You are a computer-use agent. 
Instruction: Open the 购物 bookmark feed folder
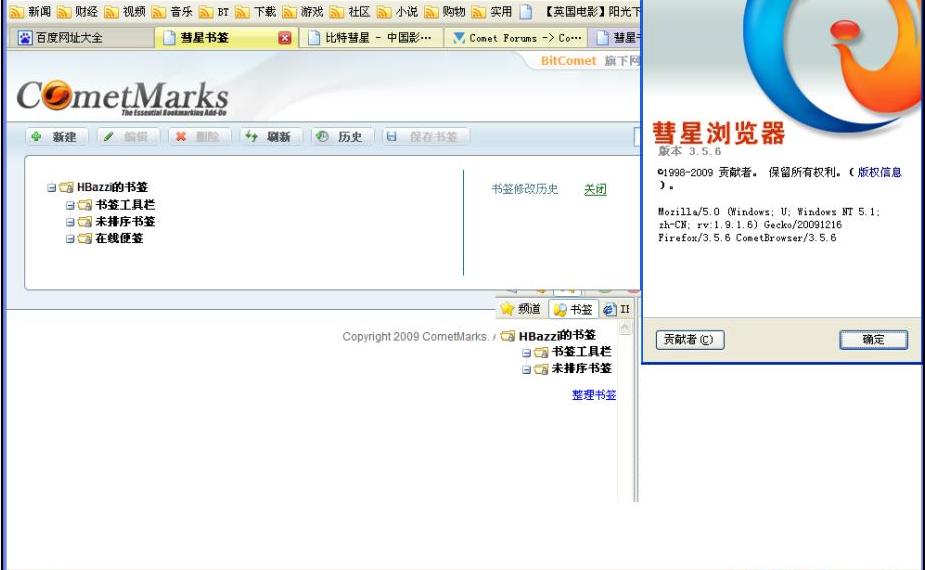click(x=445, y=11)
